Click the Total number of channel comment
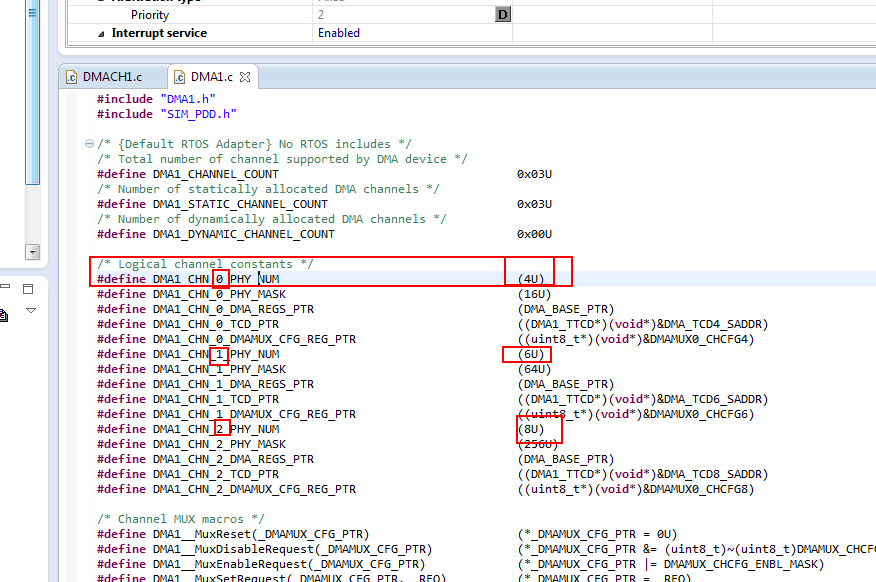This screenshot has height=582, width=876. (282, 159)
